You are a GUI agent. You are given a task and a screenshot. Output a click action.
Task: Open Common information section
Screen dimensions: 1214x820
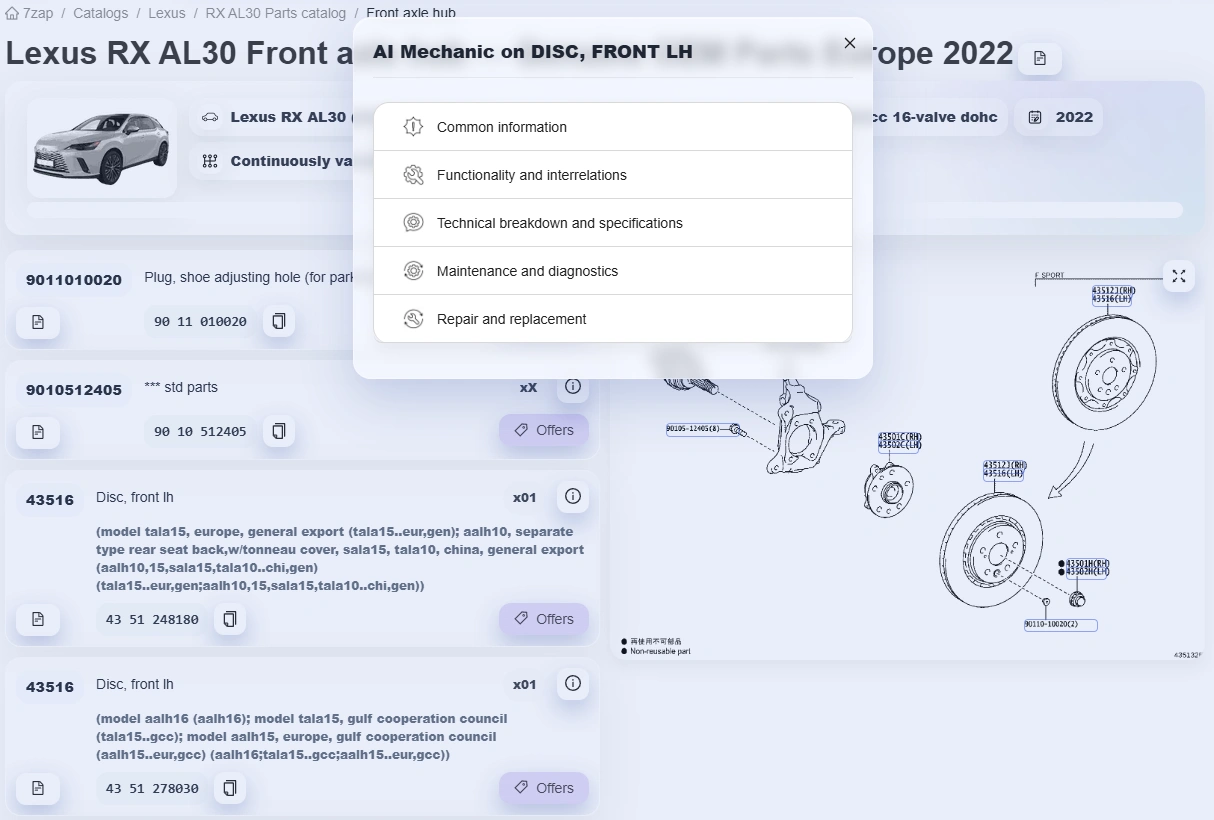(x=612, y=127)
